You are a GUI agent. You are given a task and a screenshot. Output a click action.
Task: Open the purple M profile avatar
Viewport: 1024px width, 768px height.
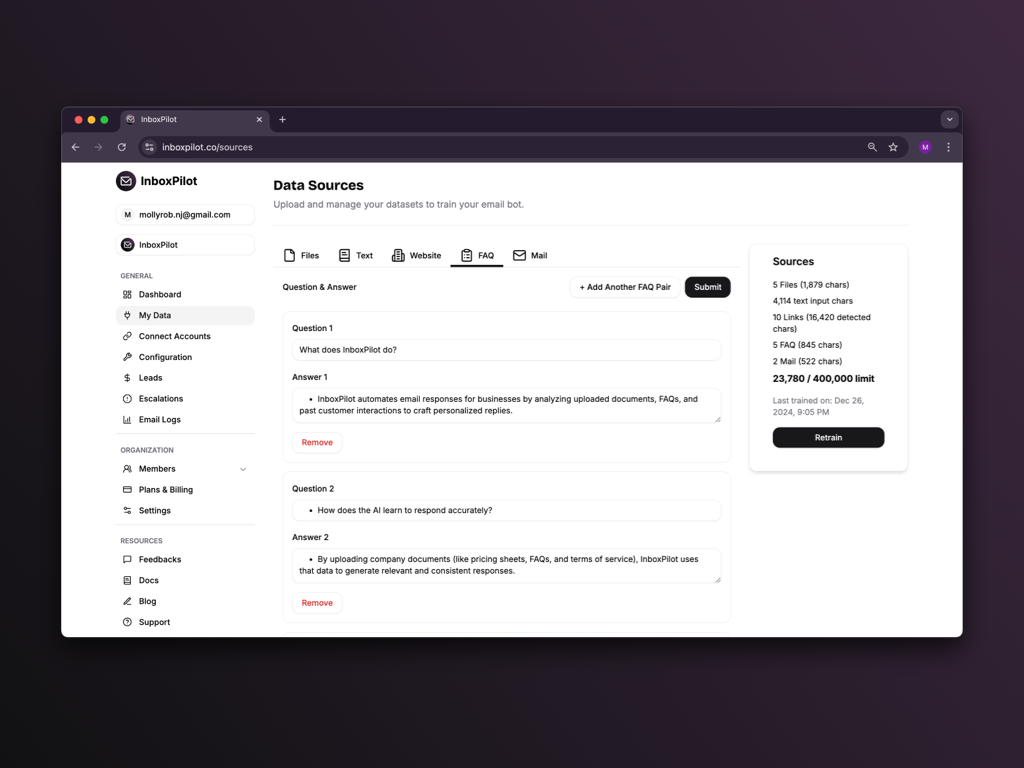coord(925,148)
